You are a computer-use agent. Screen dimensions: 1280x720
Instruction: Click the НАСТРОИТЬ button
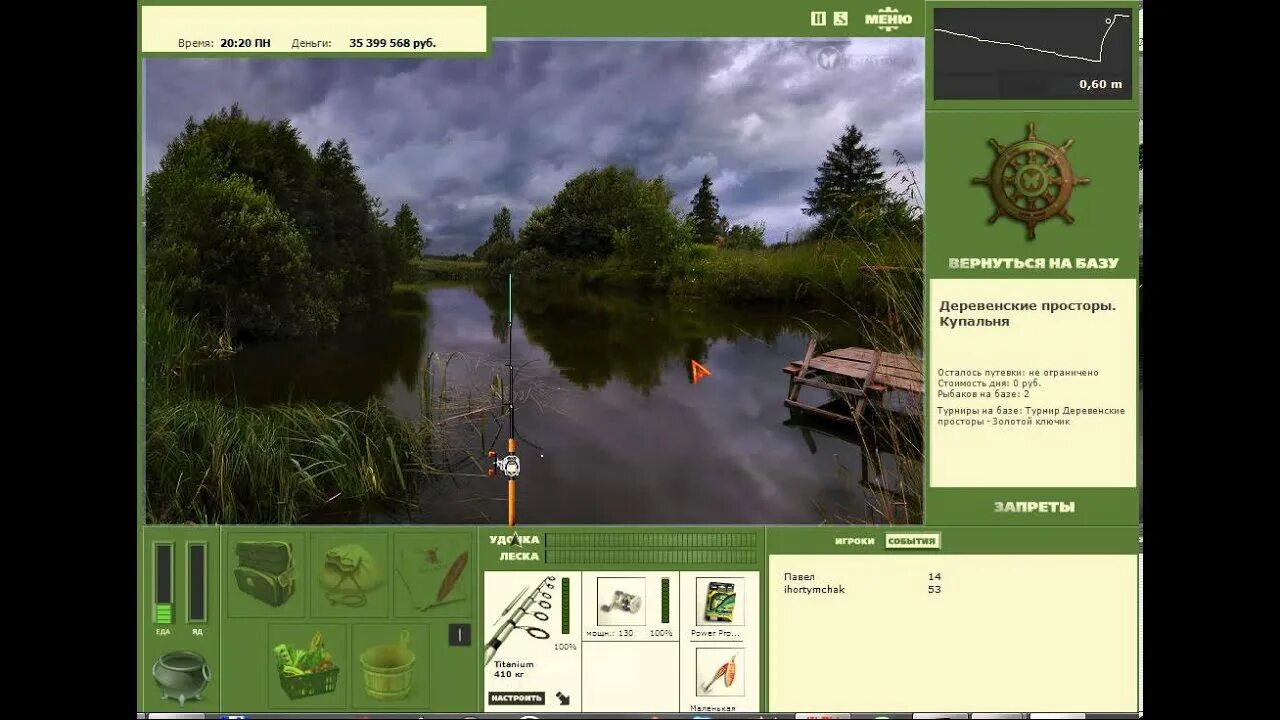click(516, 698)
